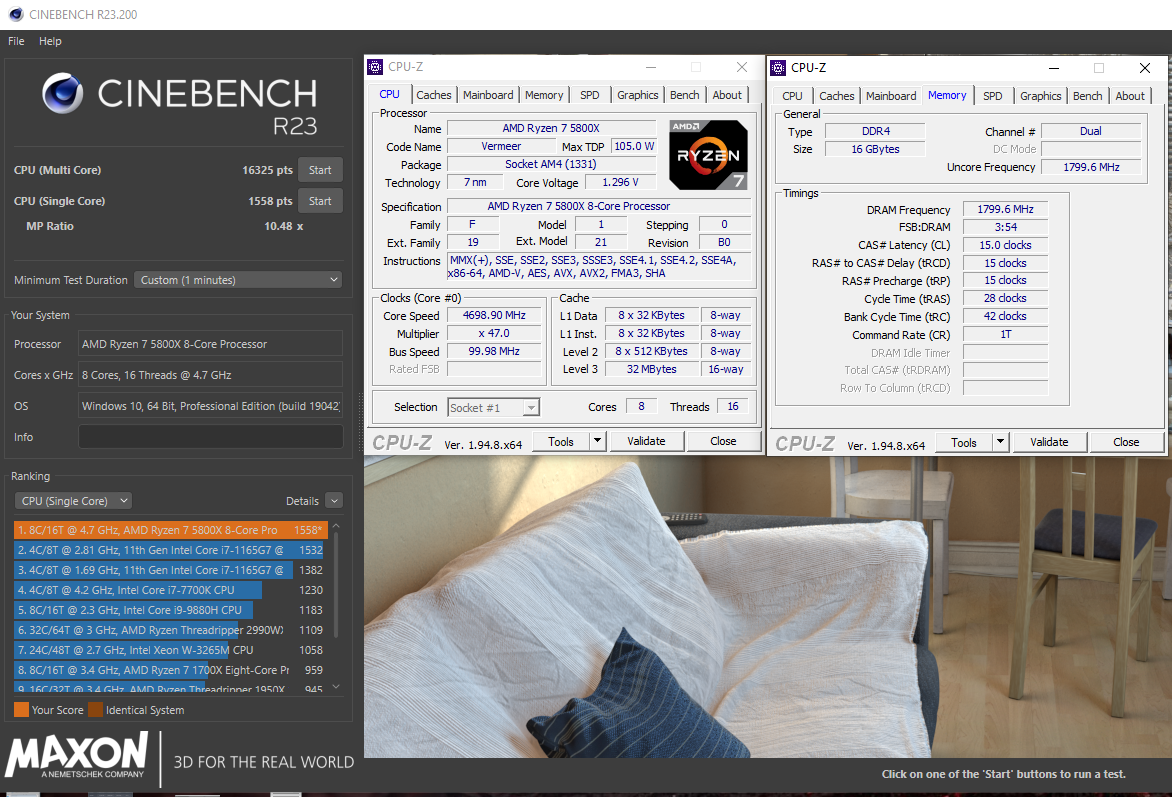Switch to Graphics tab in the CPU-Z processor window

[x=638, y=95]
